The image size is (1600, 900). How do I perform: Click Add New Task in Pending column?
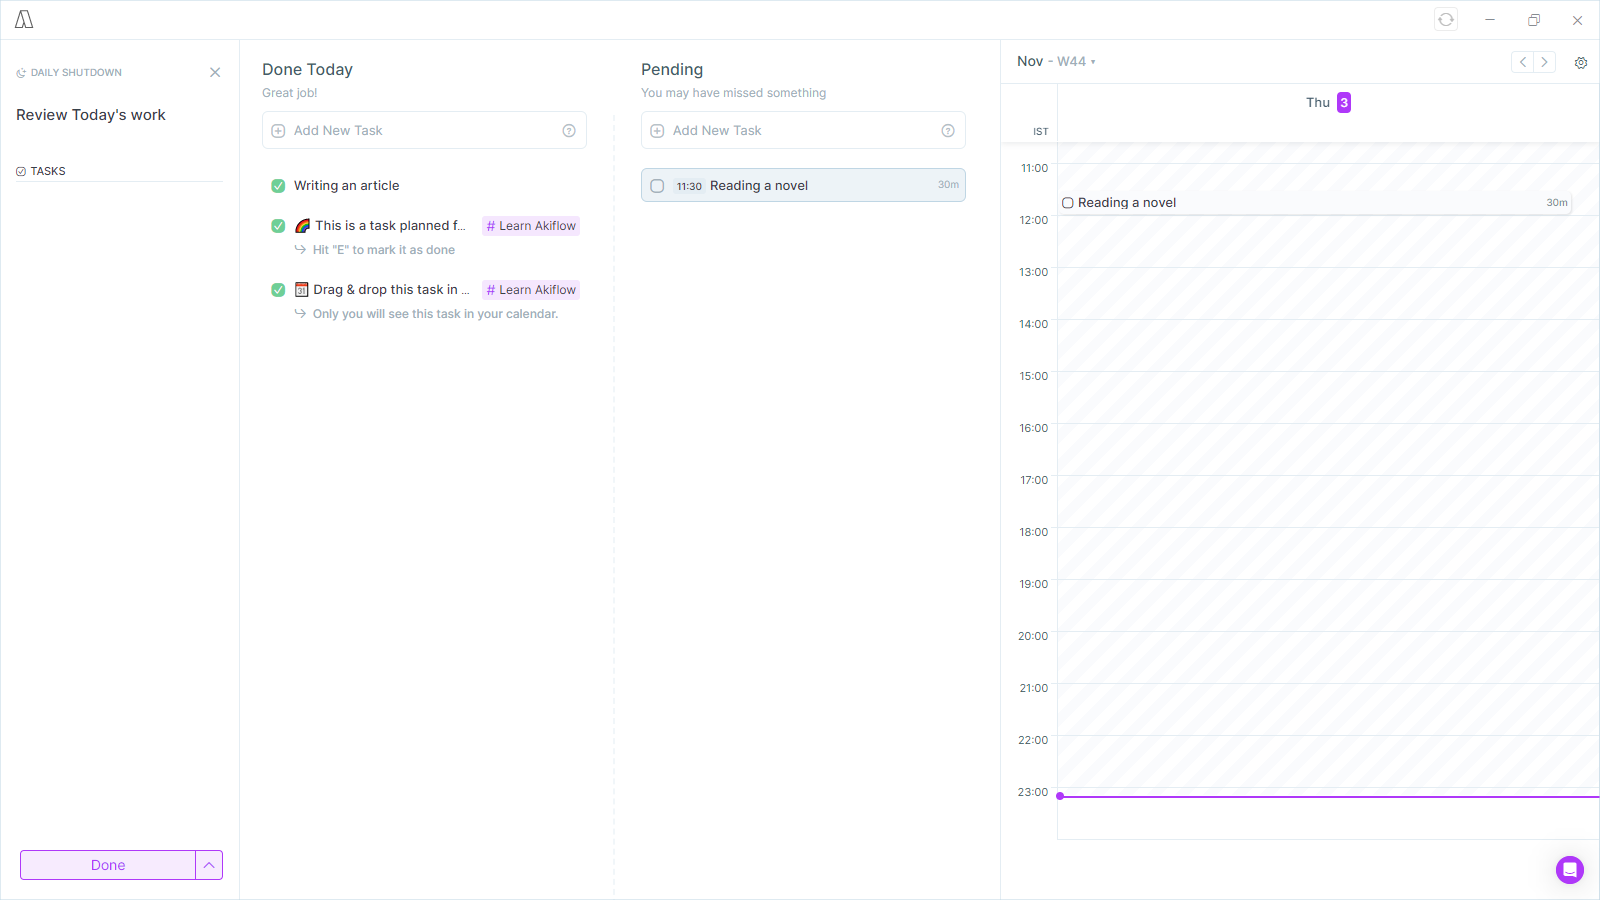[x=803, y=130]
